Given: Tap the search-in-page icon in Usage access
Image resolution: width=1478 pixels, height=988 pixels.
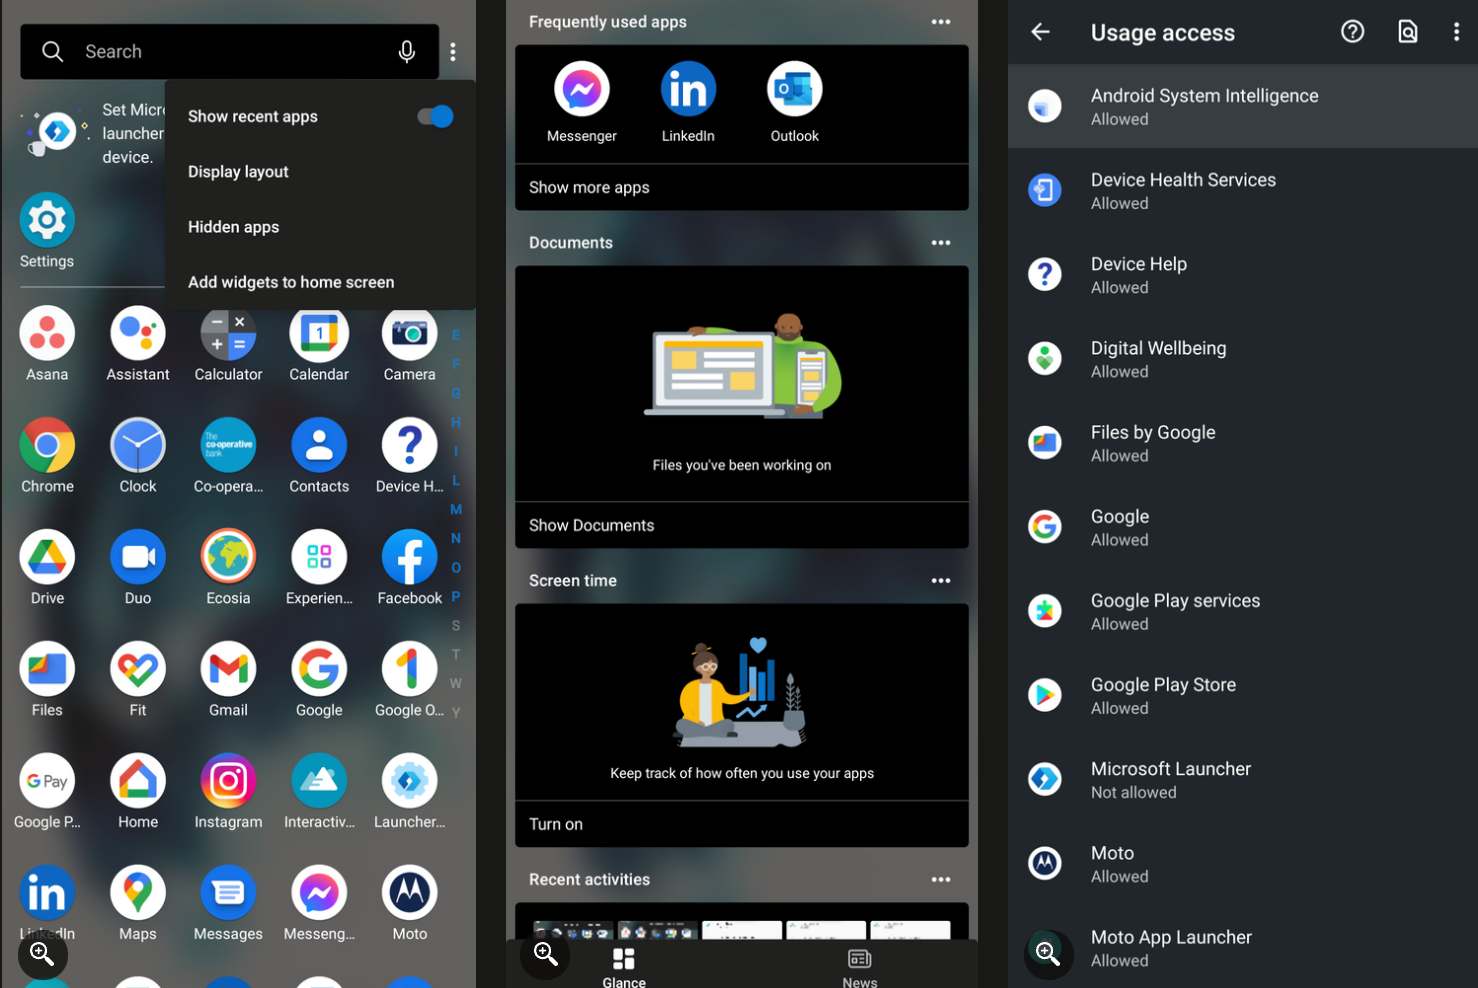Looking at the screenshot, I should 1408,32.
